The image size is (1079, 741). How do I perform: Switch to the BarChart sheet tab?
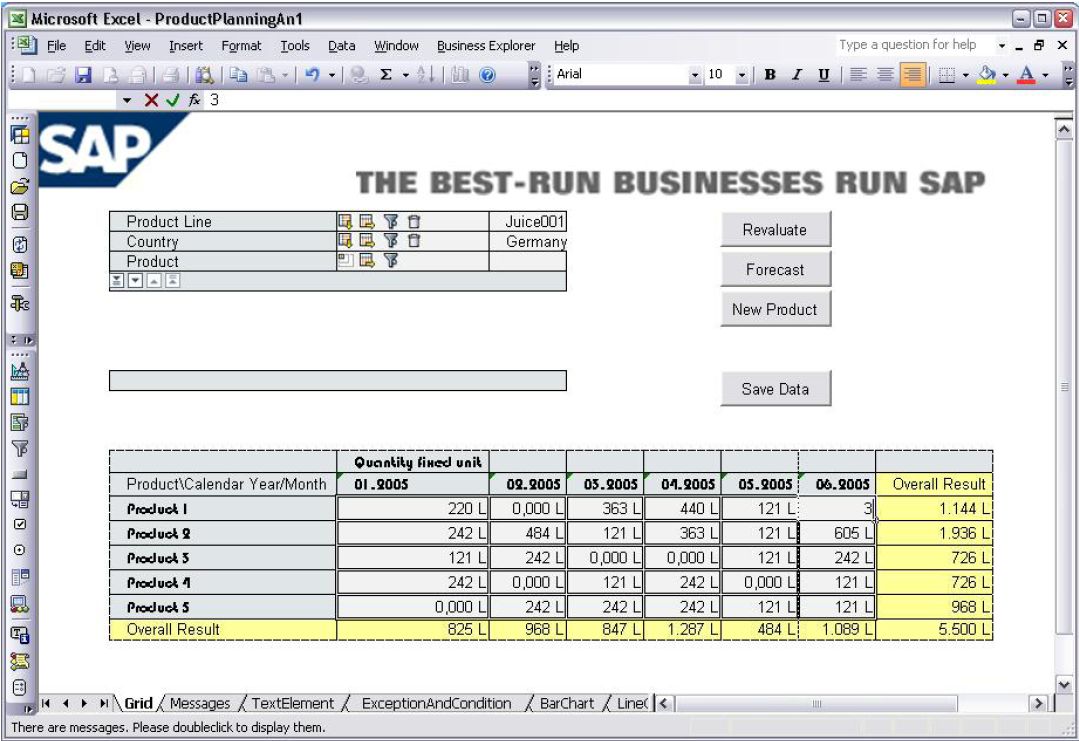(567, 703)
